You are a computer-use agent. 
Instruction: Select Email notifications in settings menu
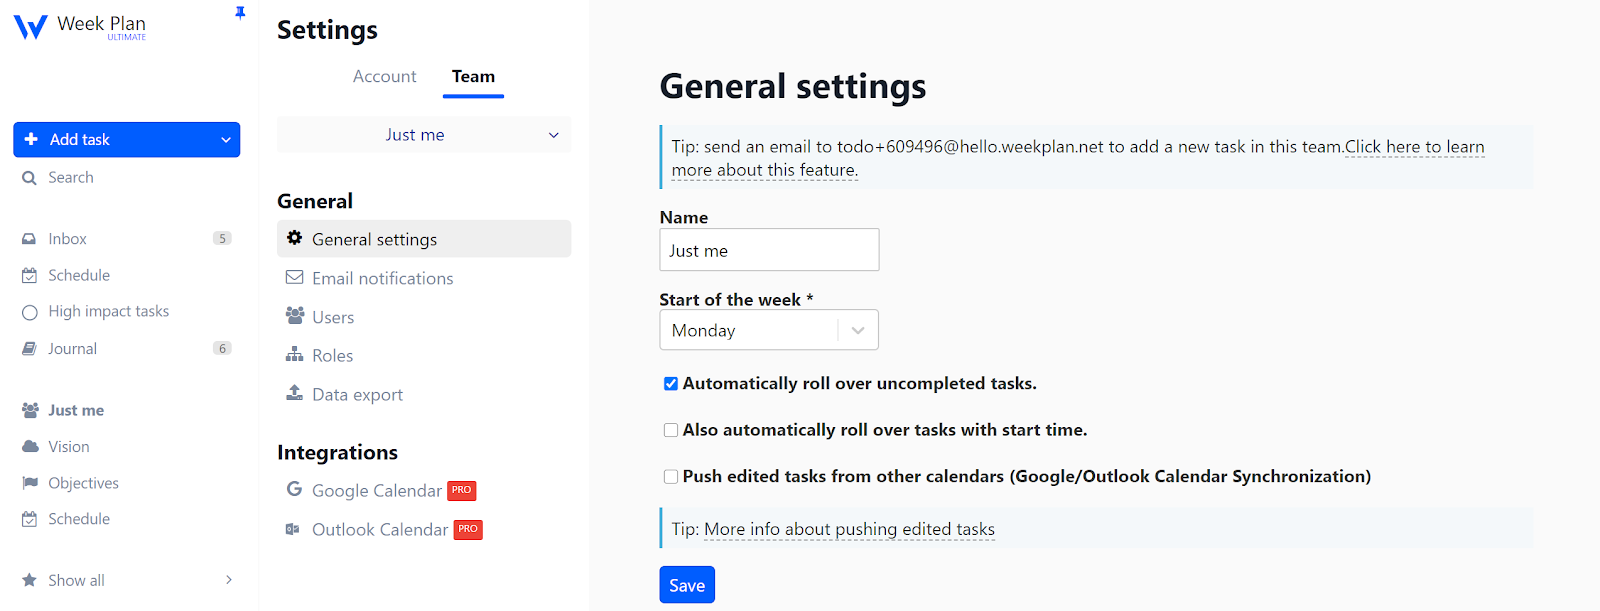[x=382, y=279]
